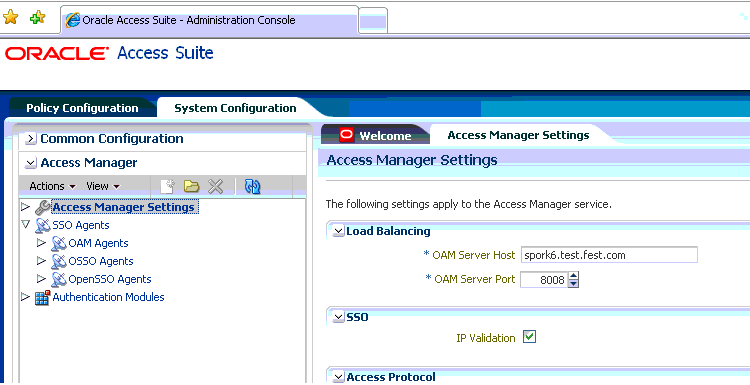Click the OAM Server Port field

coord(543,280)
